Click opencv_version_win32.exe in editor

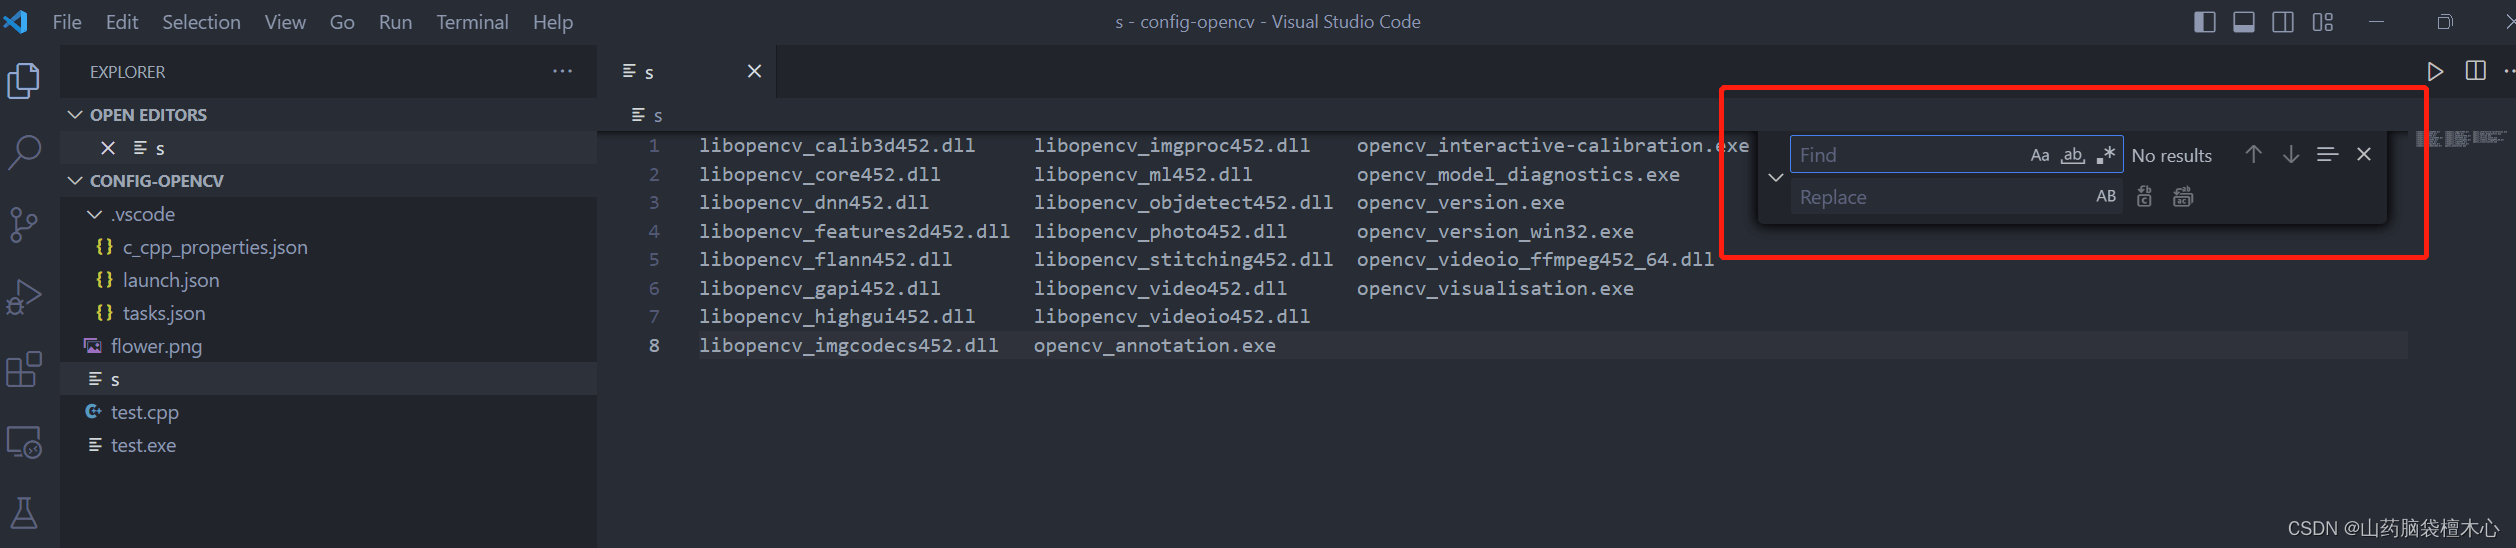tap(1495, 232)
